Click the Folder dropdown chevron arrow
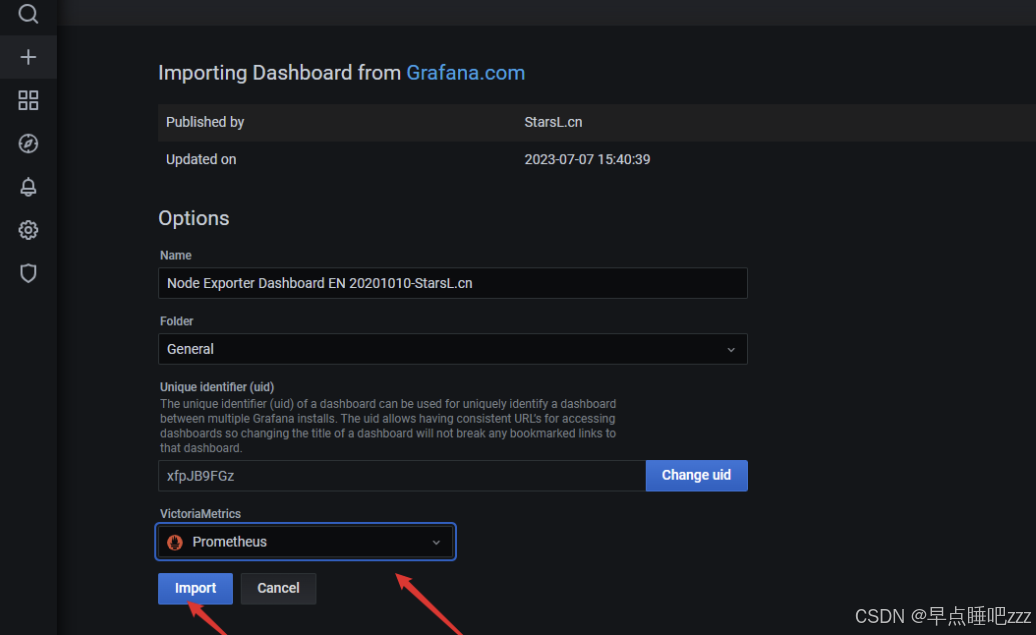This screenshot has height=635, width=1036. [731, 350]
